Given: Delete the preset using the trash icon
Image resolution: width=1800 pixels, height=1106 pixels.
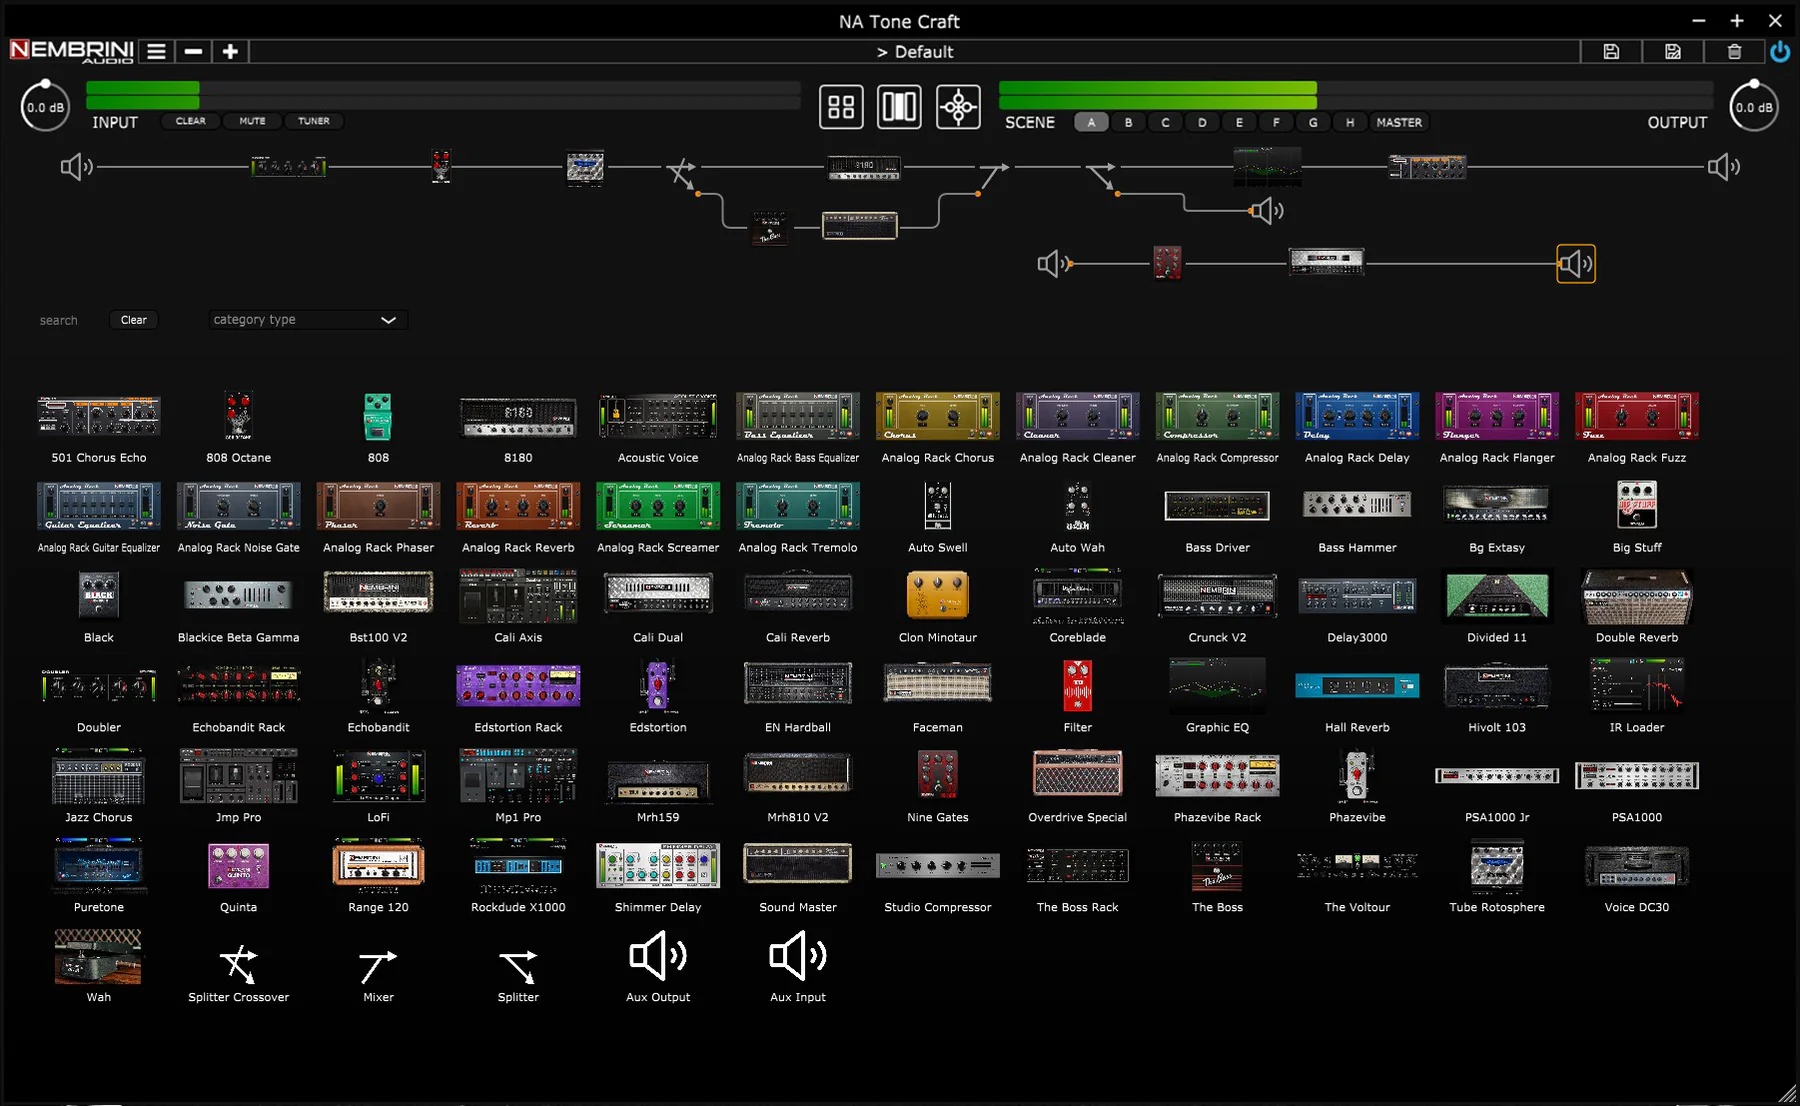Looking at the screenshot, I should click(1735, 51).
